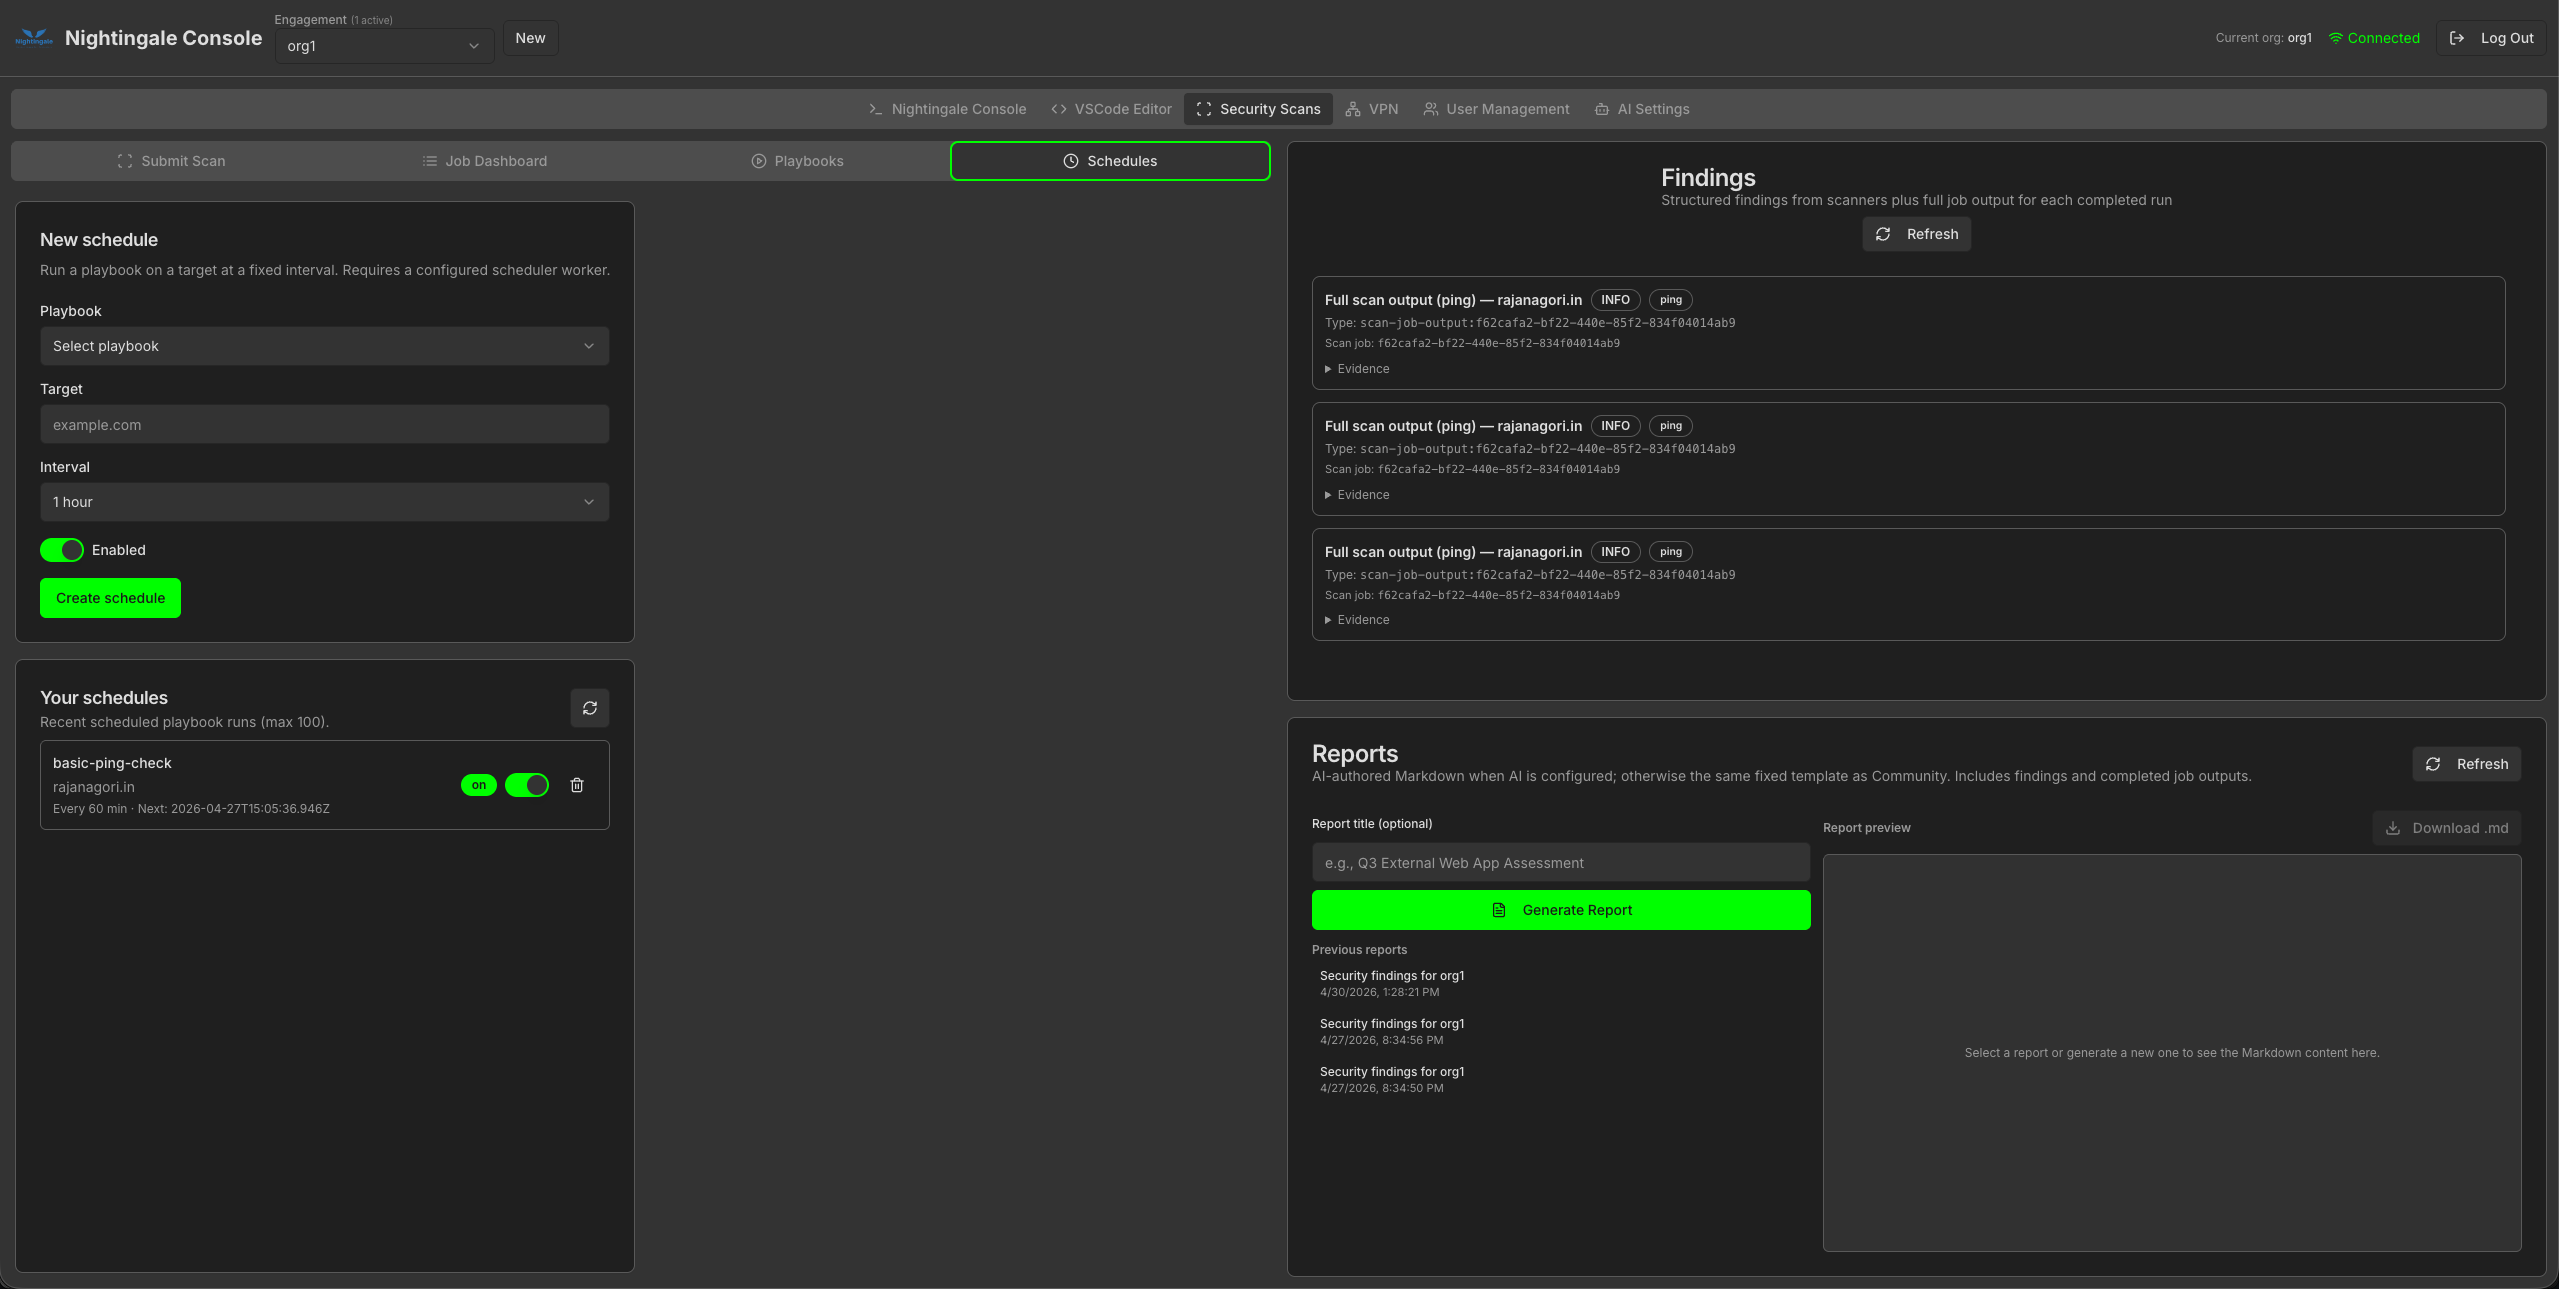Toggle the Enabled switch in New schedule
Image resolution: width=2559 pixels, height=1289 pixels.
pos(61,550)
